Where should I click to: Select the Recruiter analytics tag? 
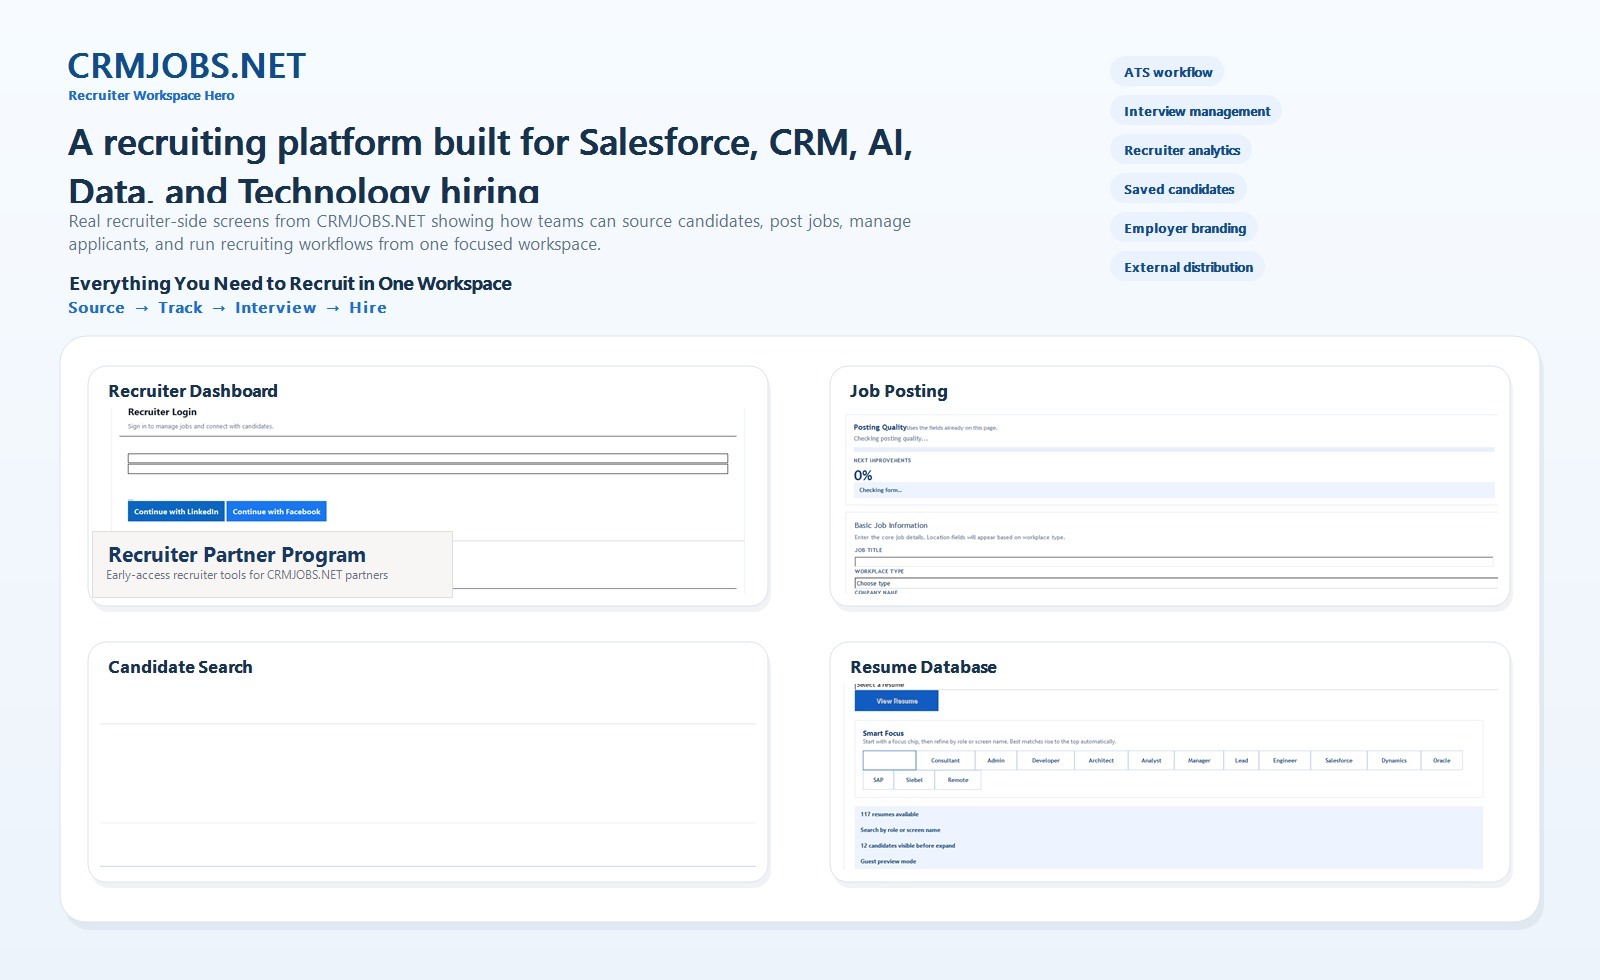pyautogui.click(x=1181, y=150)
